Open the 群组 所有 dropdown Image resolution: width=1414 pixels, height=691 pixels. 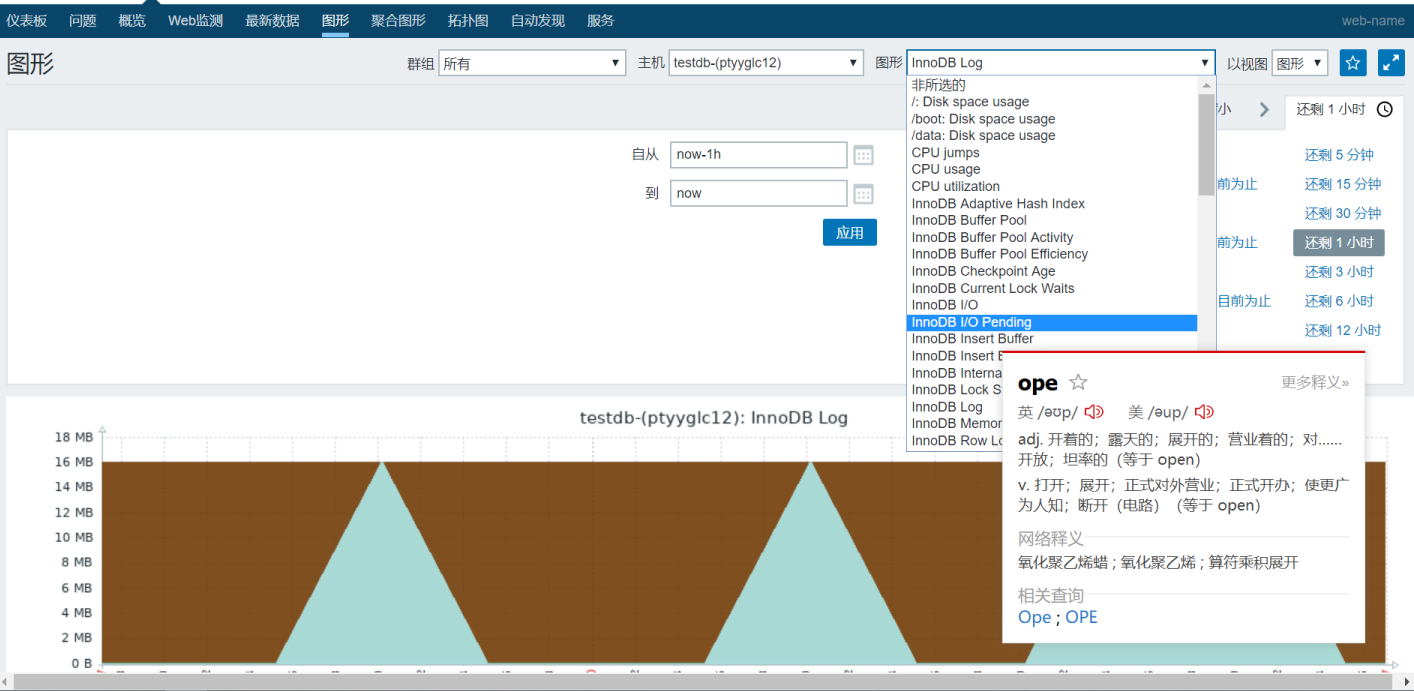coord(532,63)
